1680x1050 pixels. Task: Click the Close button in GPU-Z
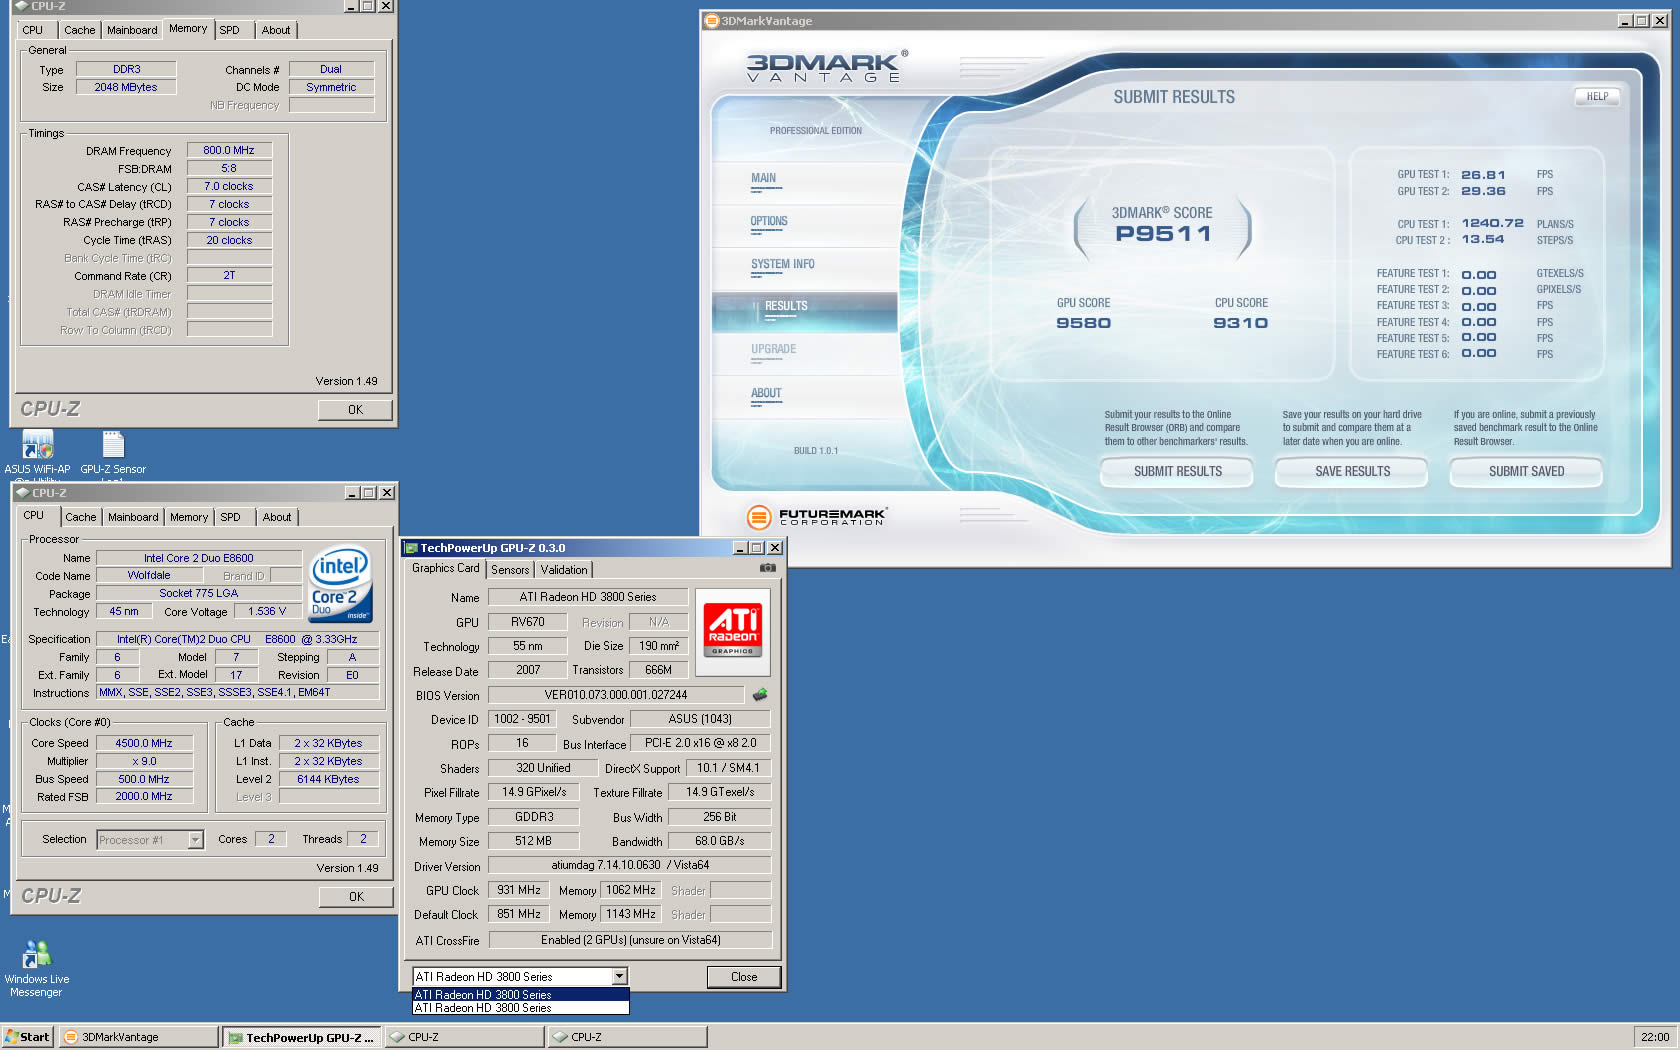tap(744, 977)
